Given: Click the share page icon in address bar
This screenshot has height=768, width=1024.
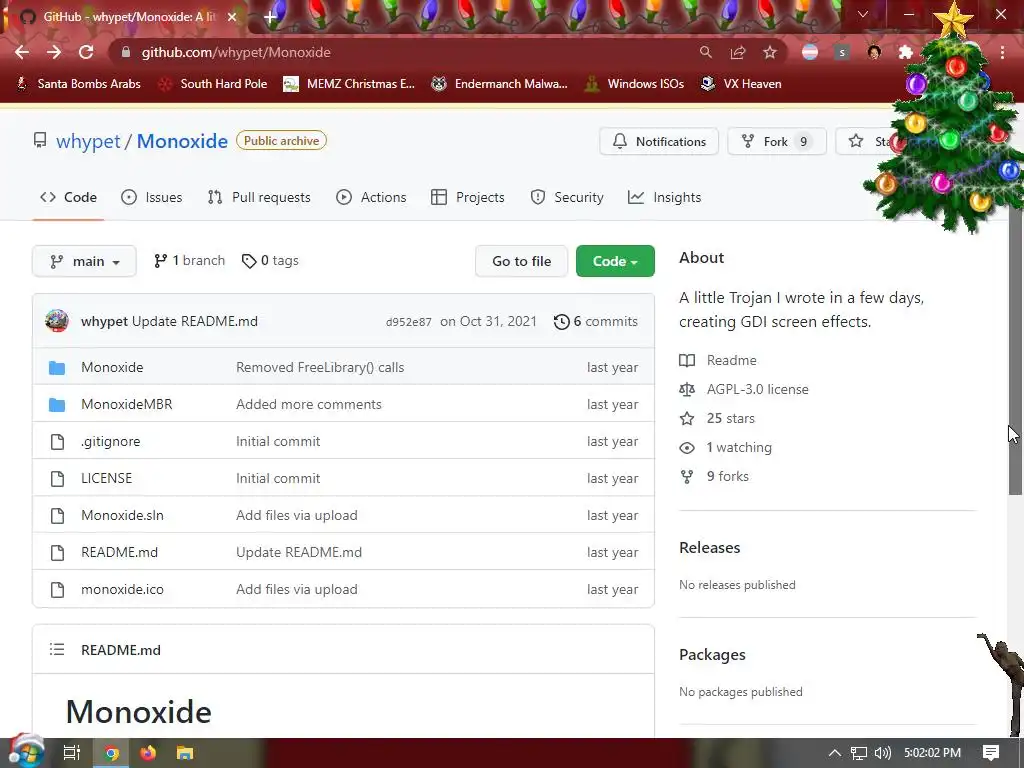Looking at the screenshot, I should pos(738,52).
